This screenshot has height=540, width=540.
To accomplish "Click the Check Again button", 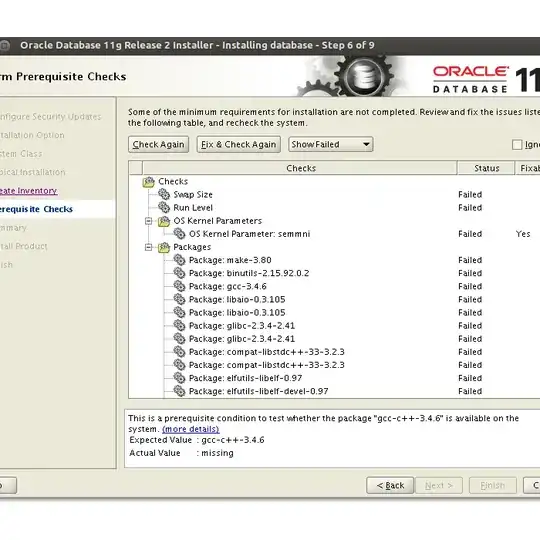I will 158,144.
